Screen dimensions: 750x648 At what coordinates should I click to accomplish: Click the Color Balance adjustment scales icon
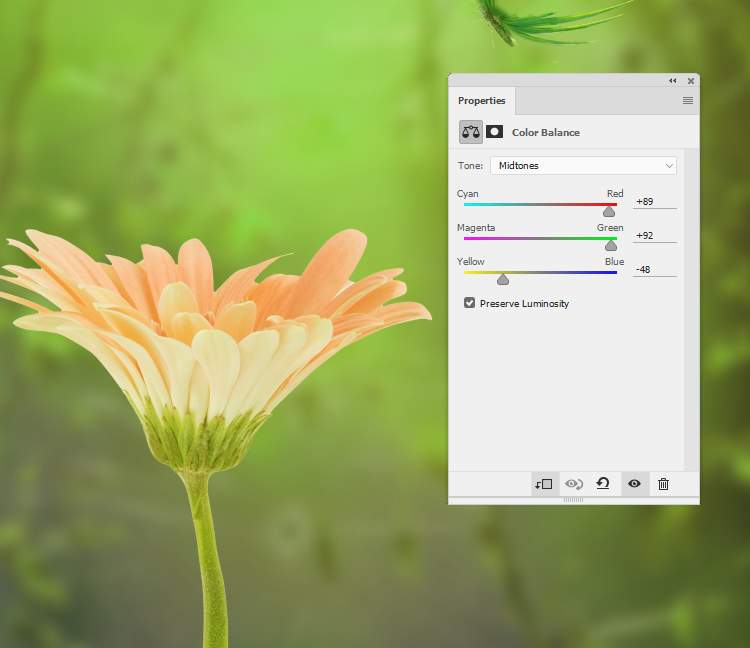471,132
